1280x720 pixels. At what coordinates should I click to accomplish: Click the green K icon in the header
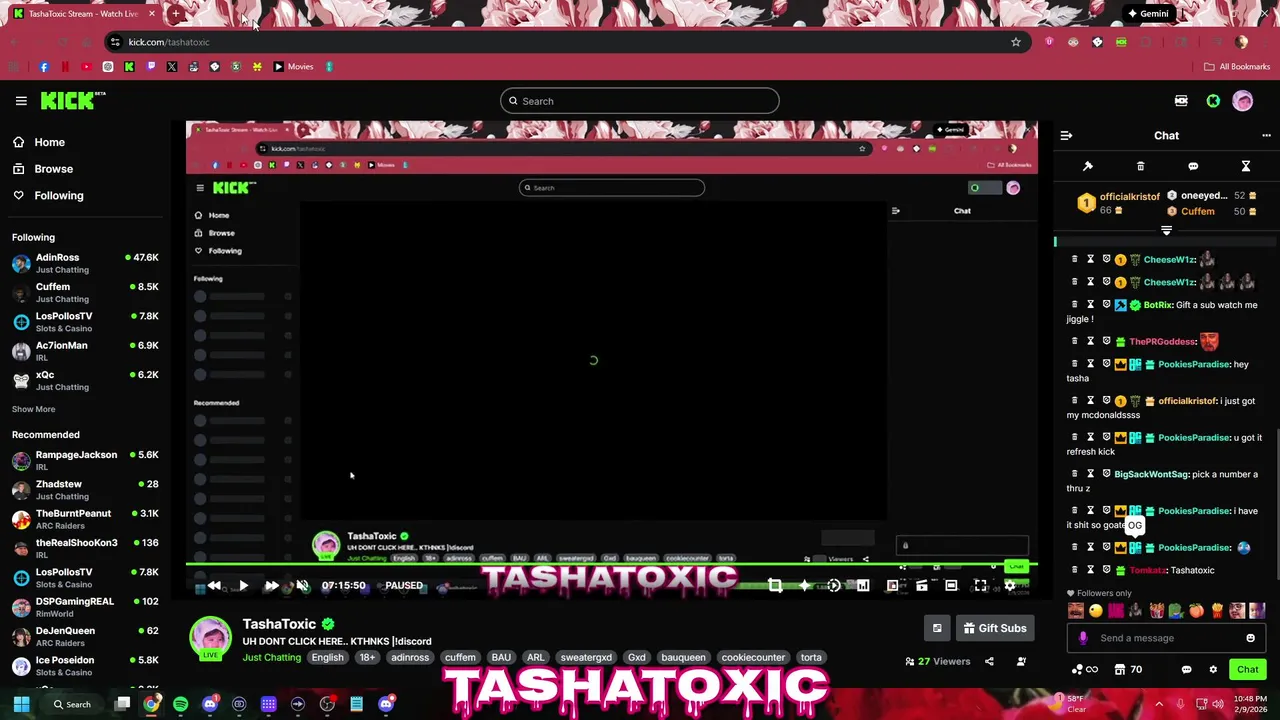(x=1213, y=101)
